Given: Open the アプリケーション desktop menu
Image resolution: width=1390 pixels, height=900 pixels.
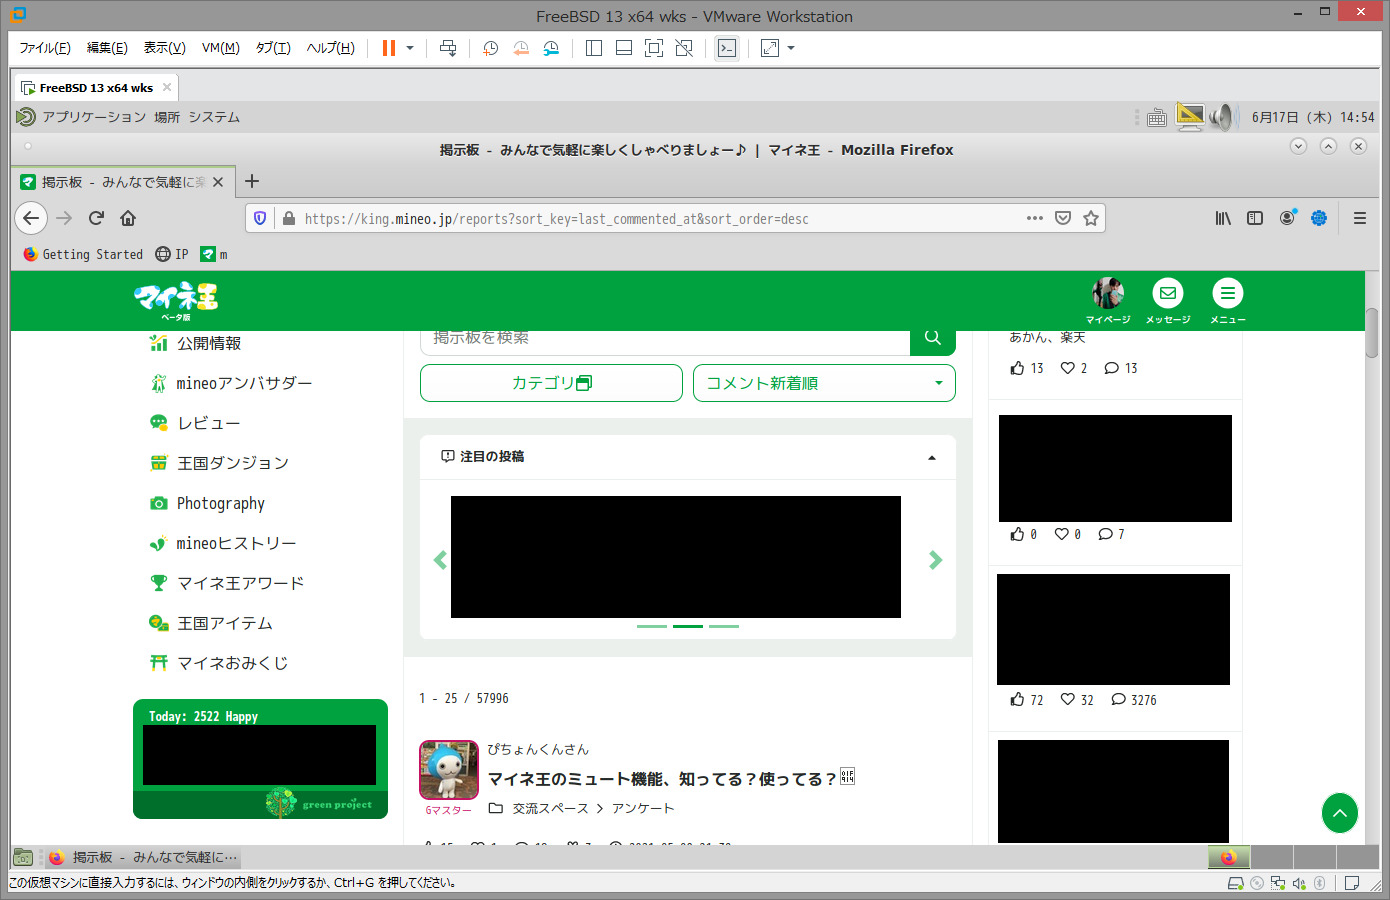Looking at the screenshot, I should tap(93, 117).
